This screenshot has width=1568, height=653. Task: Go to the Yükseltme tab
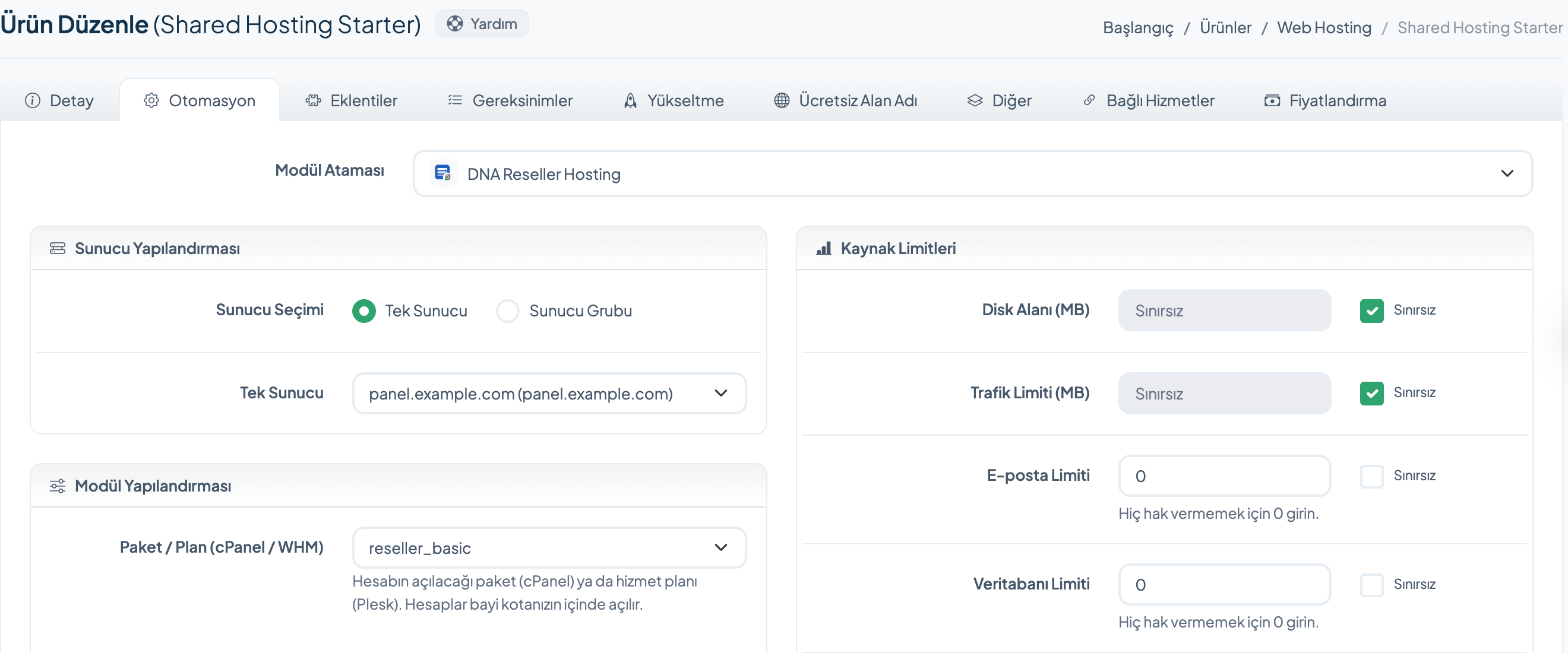pos(673,100)
